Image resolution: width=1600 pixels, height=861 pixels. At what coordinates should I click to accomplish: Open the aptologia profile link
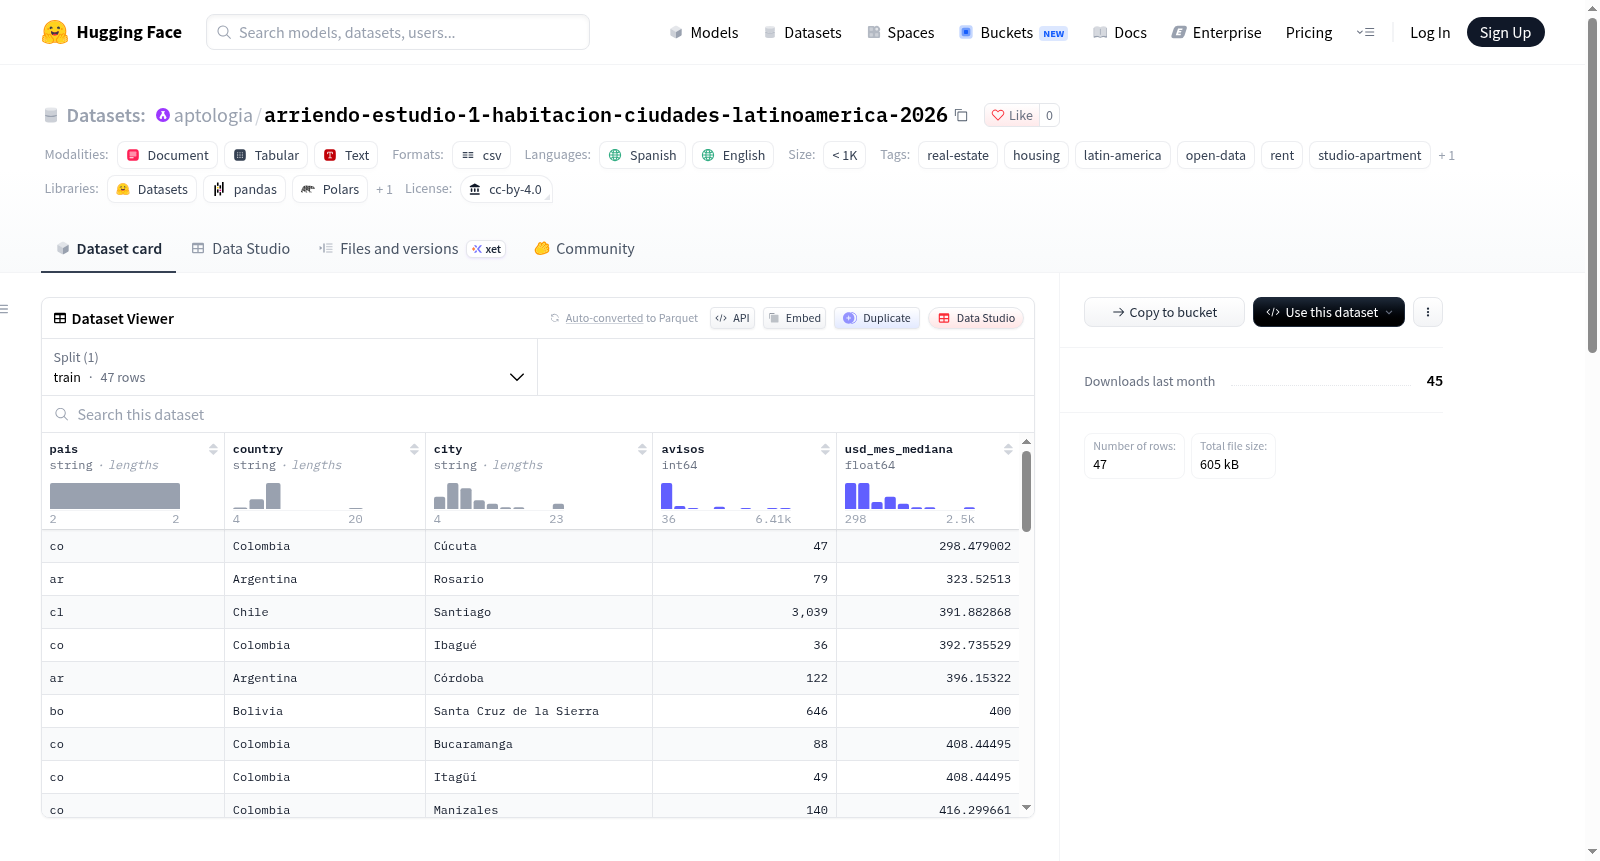(x=213, y=115)
